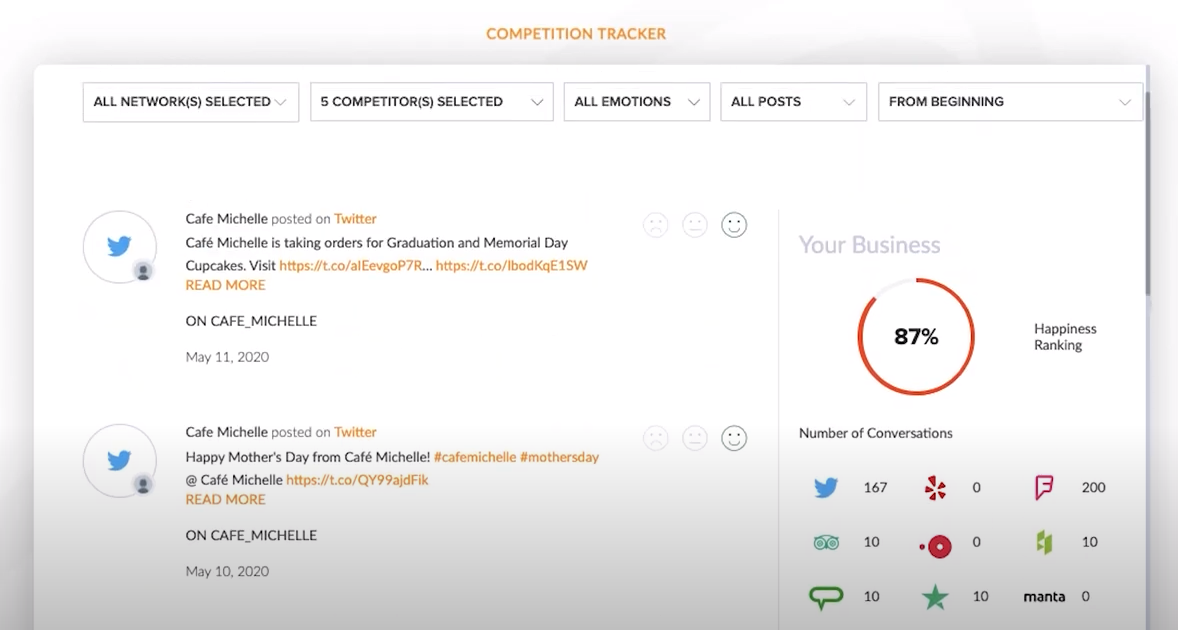Open the t.co/IbodKqE1SW link
Screen dimensions: 1178x630
tap(512, 265)
